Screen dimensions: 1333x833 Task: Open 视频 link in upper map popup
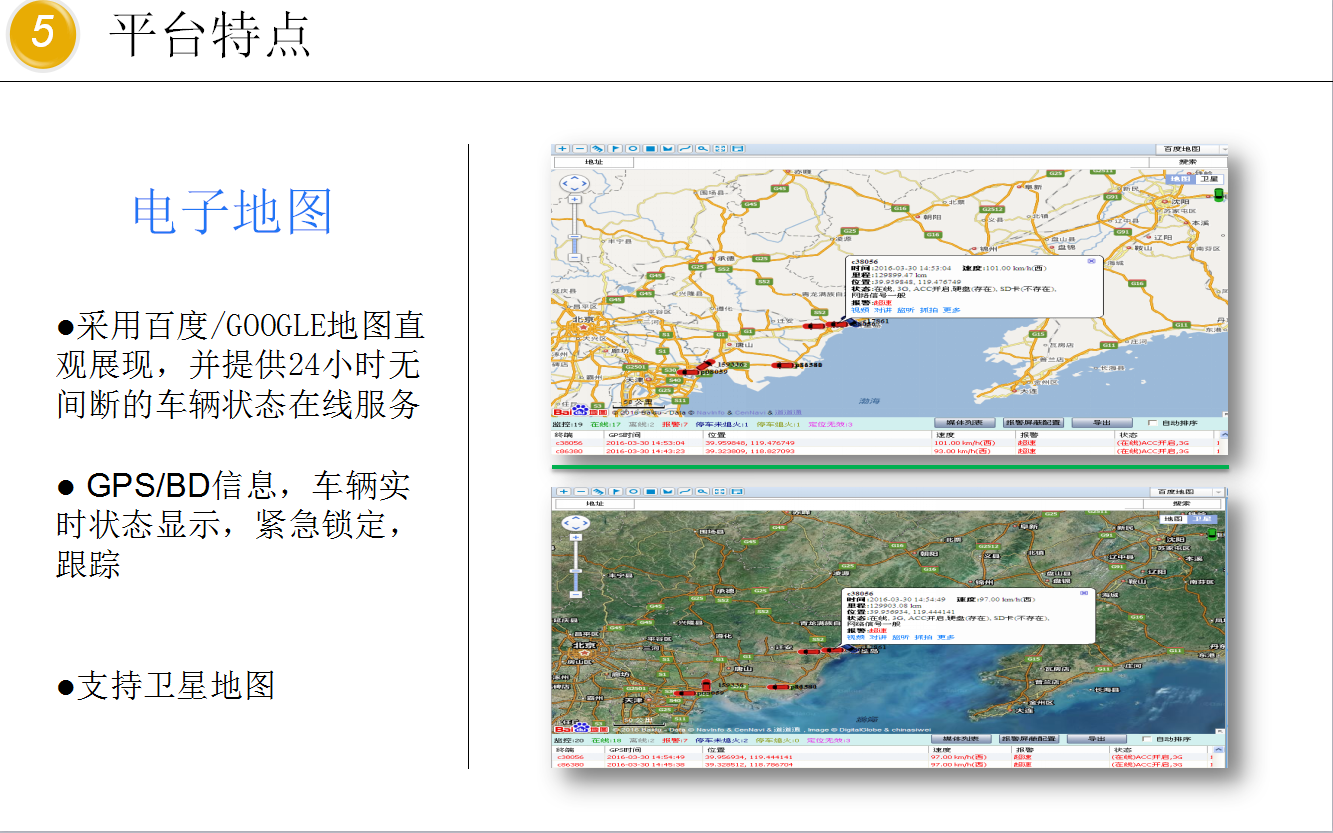tap(860, 310)
